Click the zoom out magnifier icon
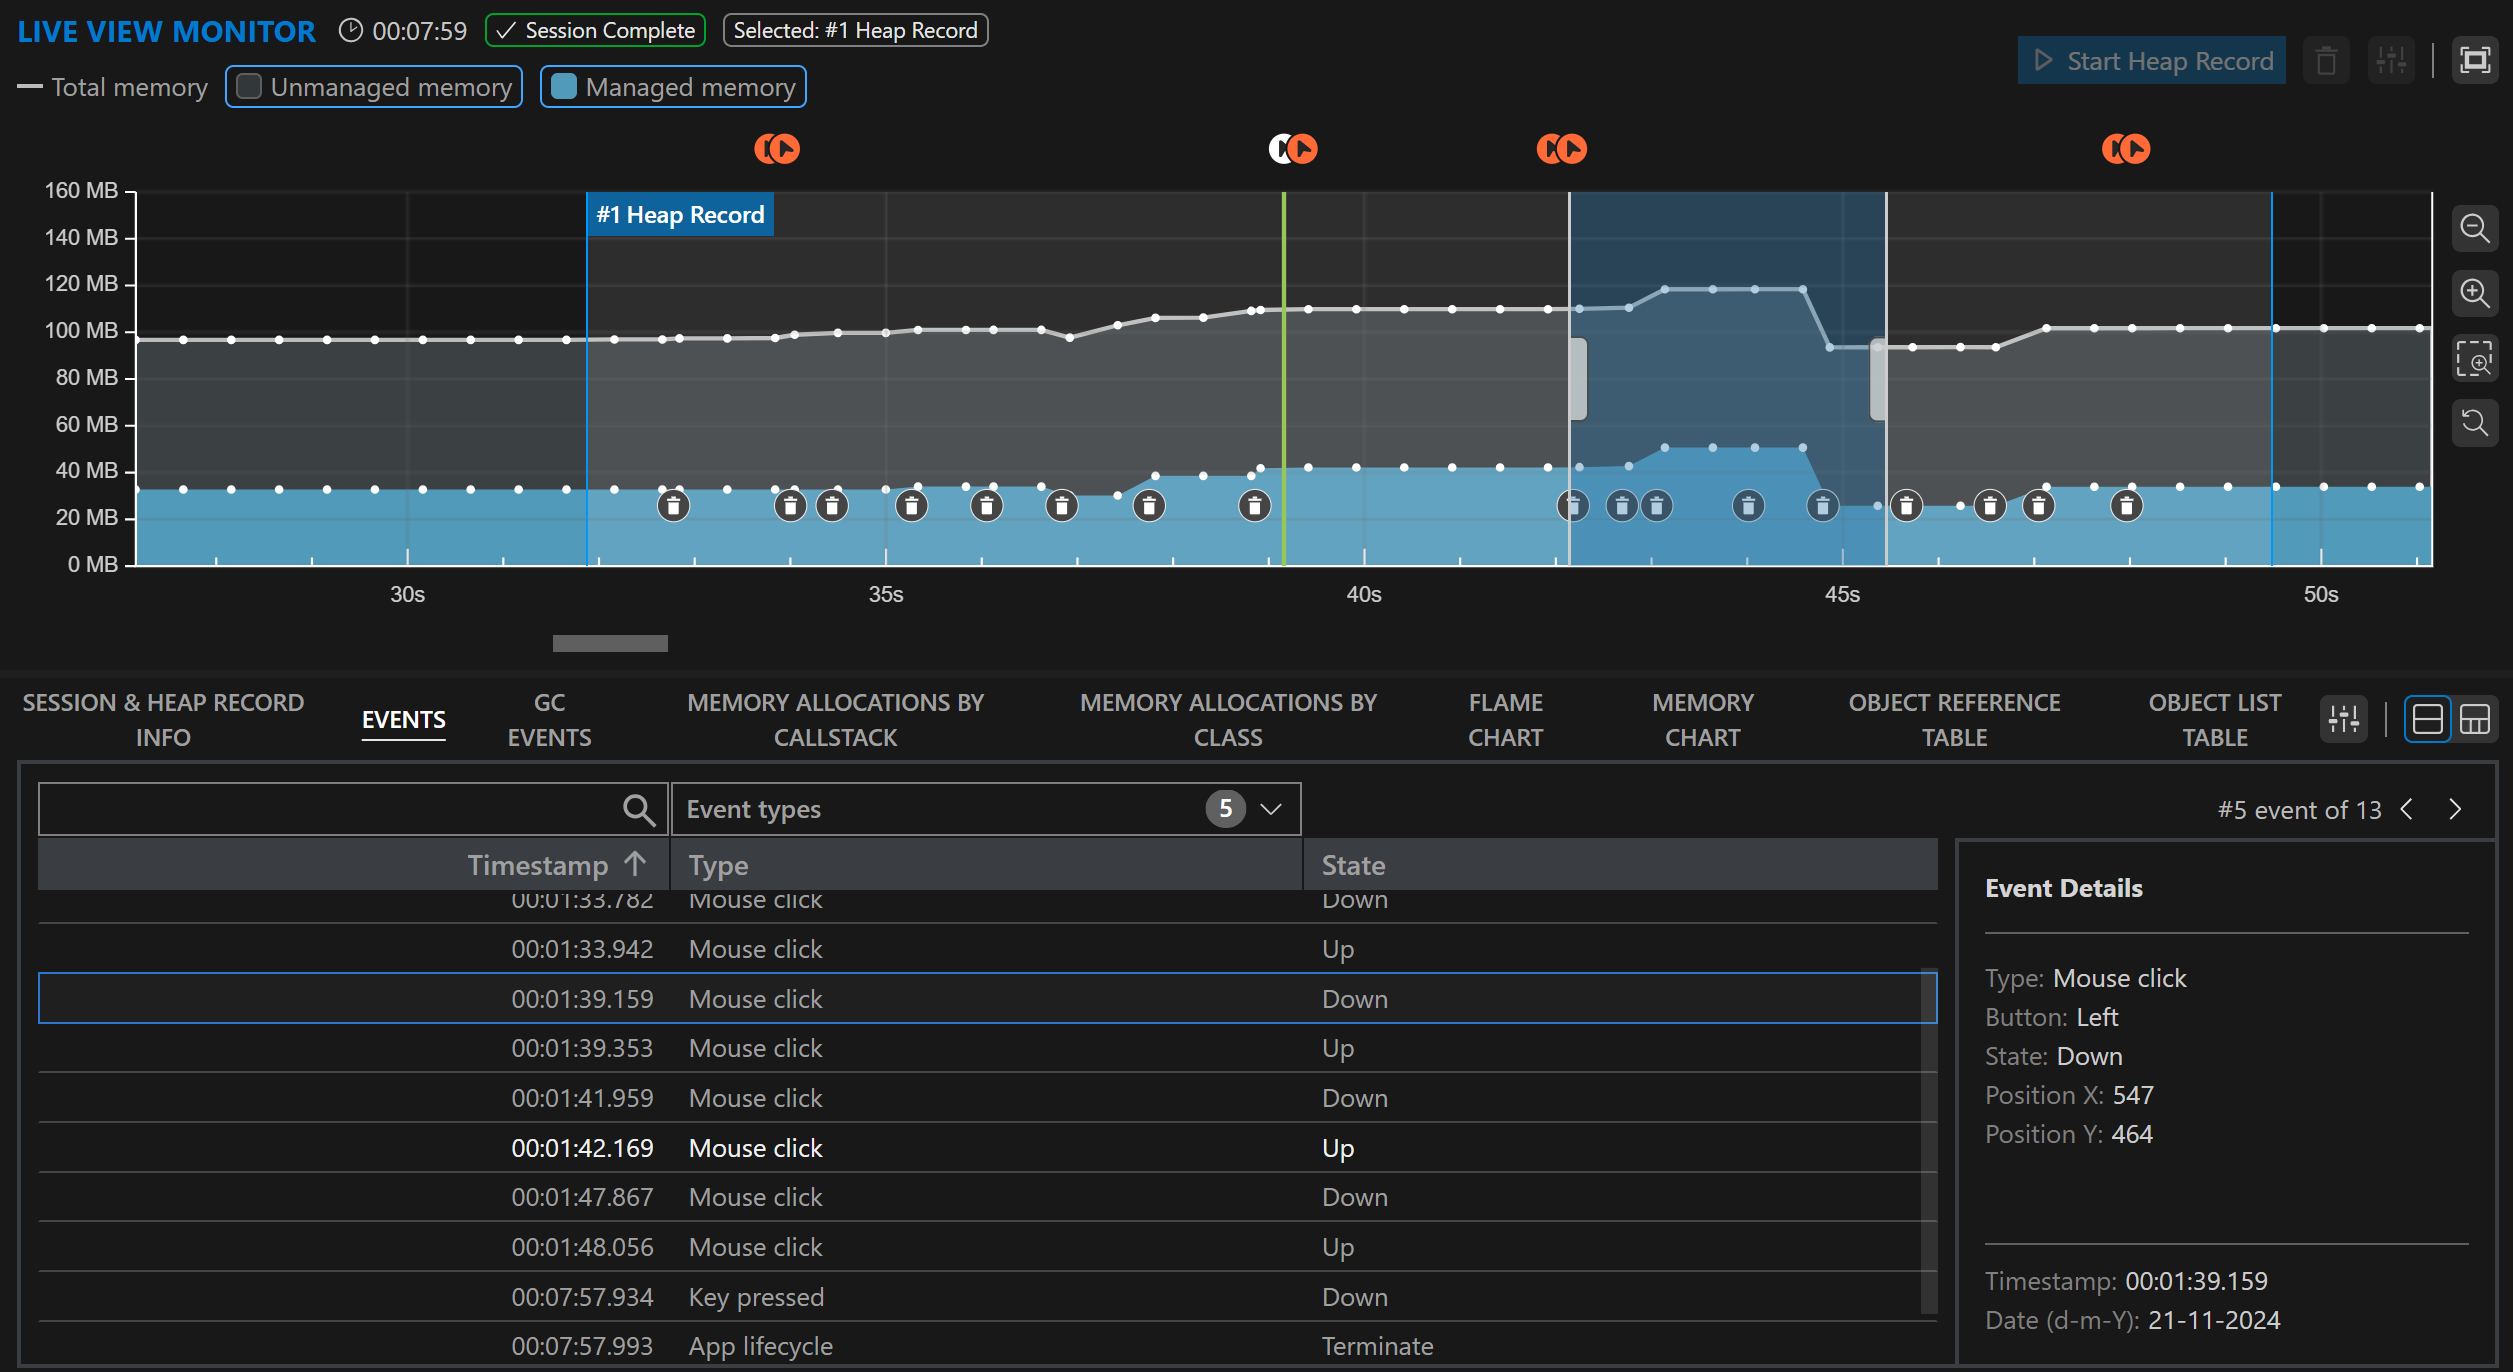 tap(2475, 230)
